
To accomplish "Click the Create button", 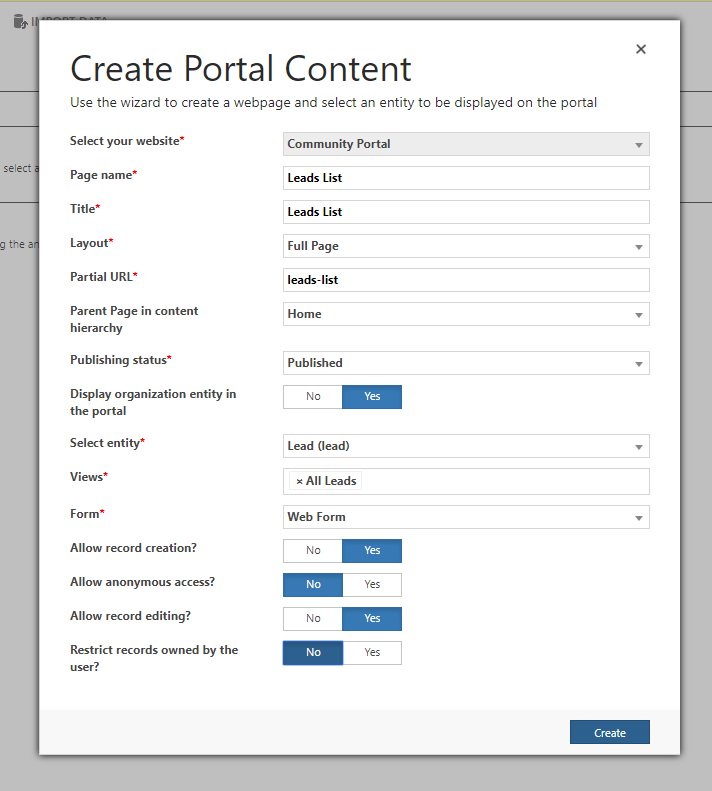I will point(609,733).
